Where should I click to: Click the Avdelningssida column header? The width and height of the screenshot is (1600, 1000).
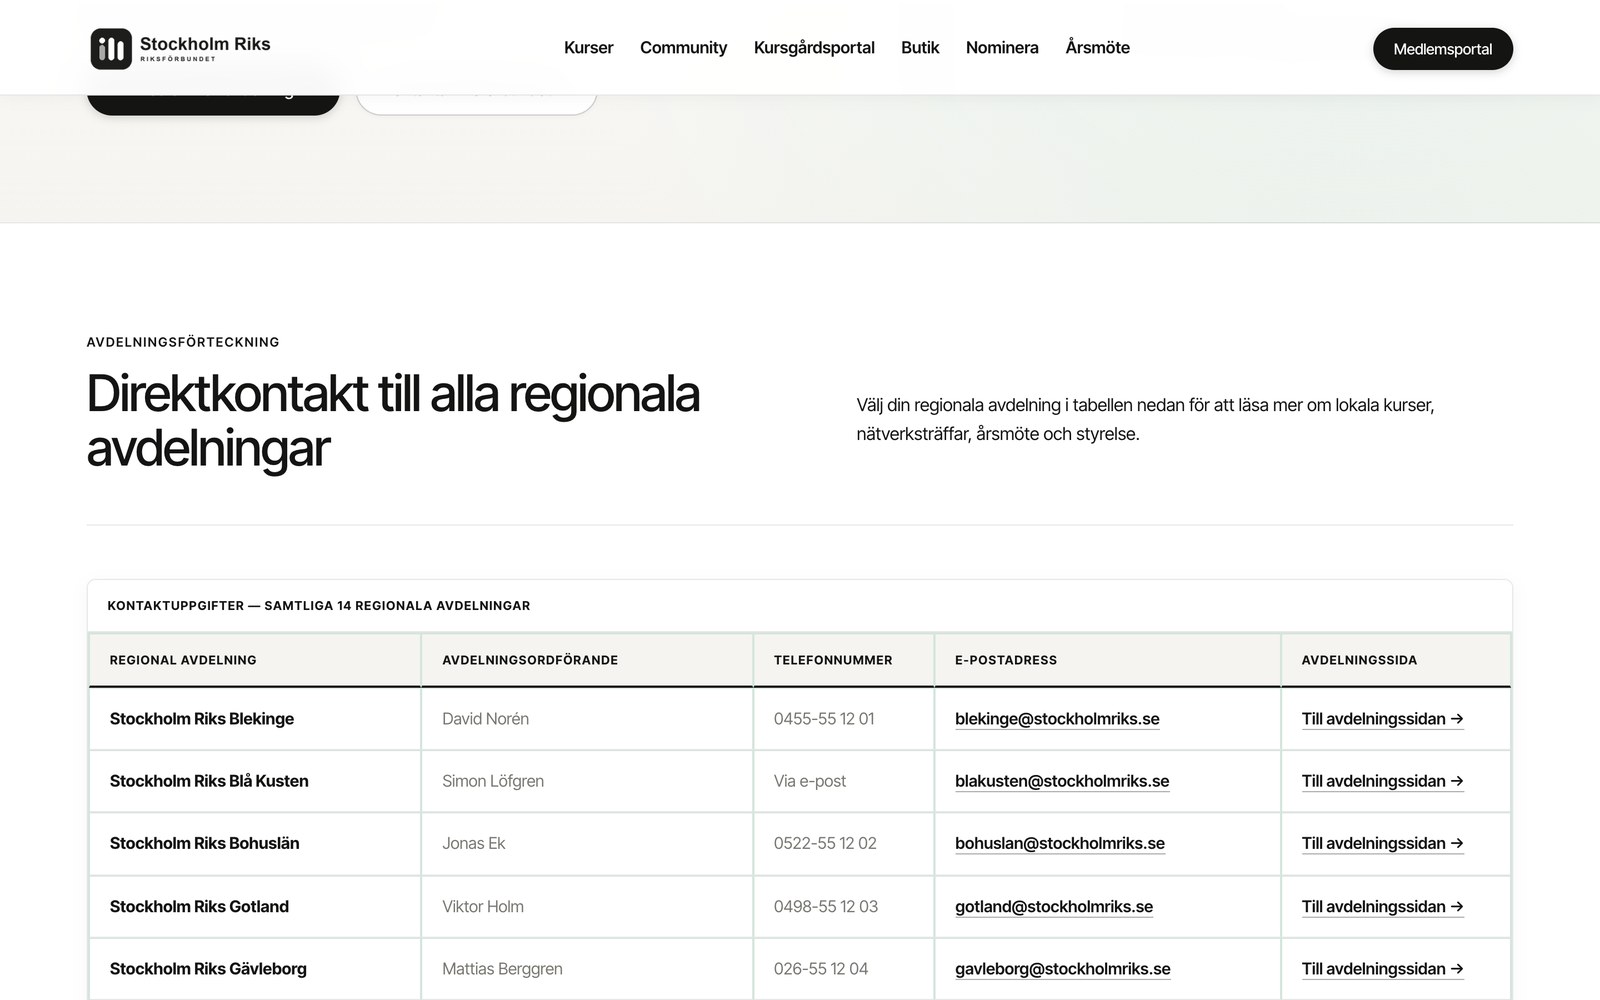pyautogui.click(x=1396, y=660)
